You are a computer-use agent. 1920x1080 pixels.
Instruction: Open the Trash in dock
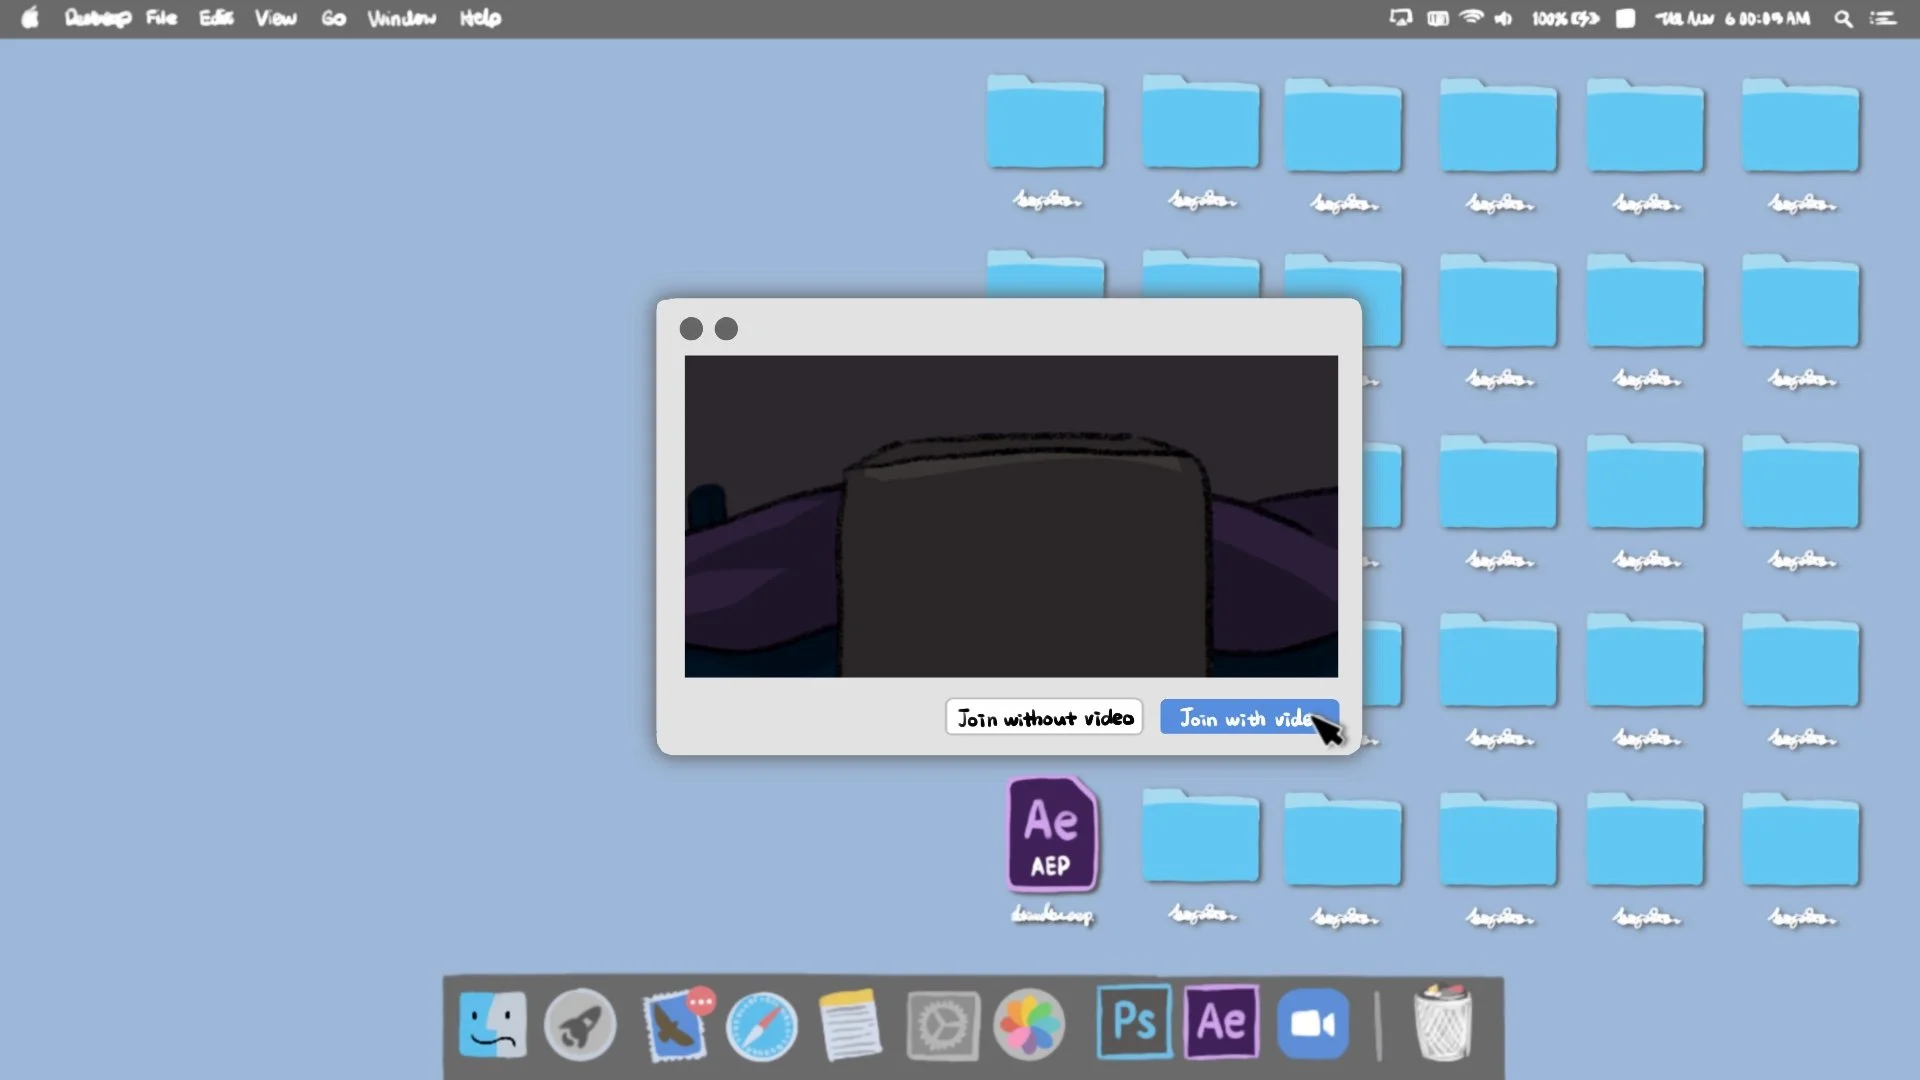[x=1442, y=1024]
